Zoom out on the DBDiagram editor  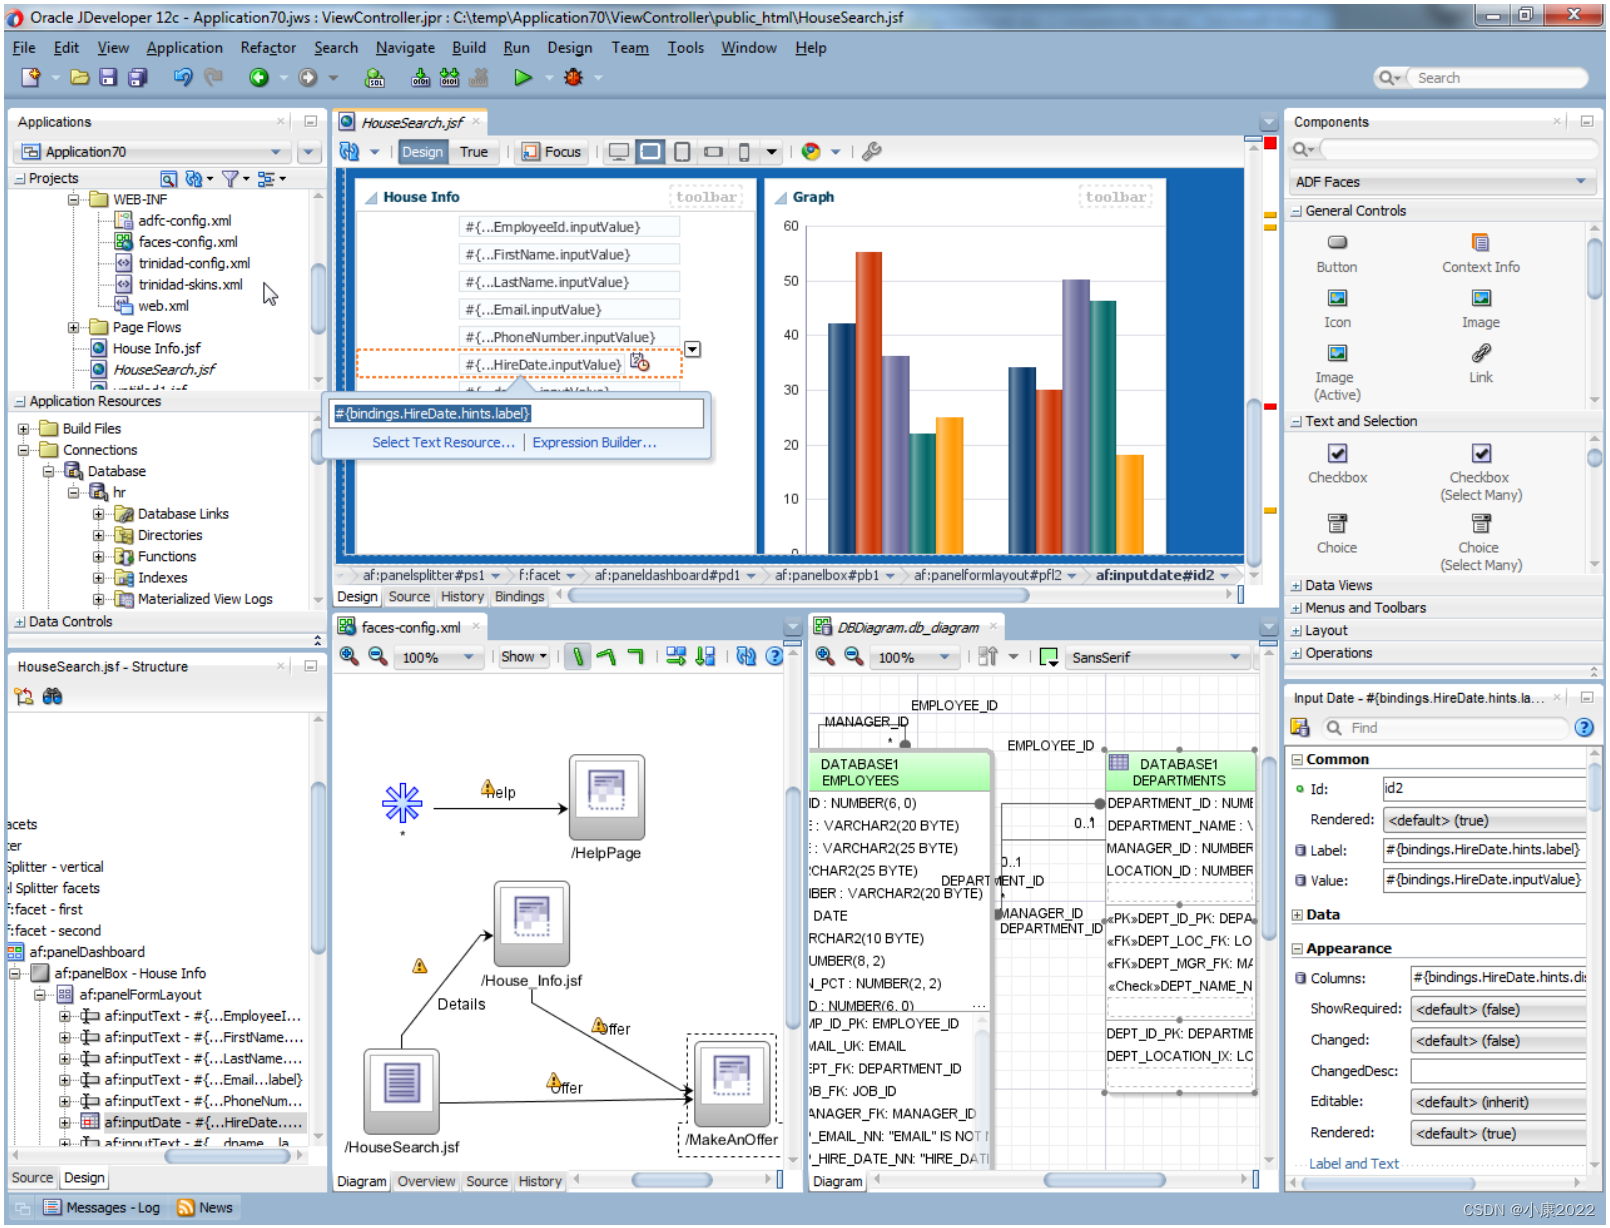coord(854,656)
